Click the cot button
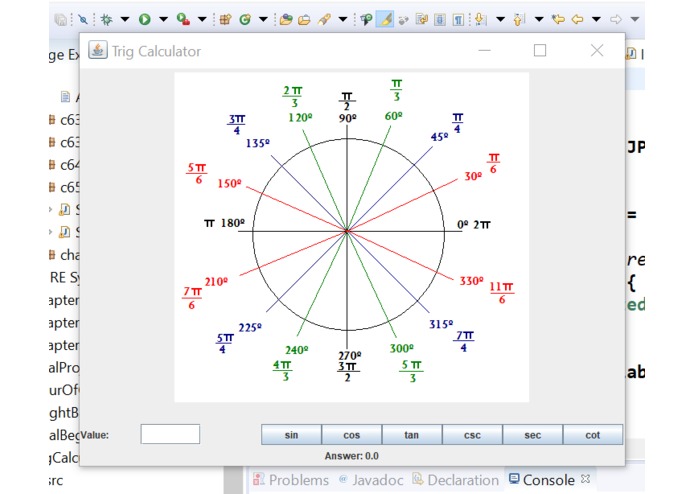Image resolution: width=695 pixels, height=494 pixels. click(593, 435)
